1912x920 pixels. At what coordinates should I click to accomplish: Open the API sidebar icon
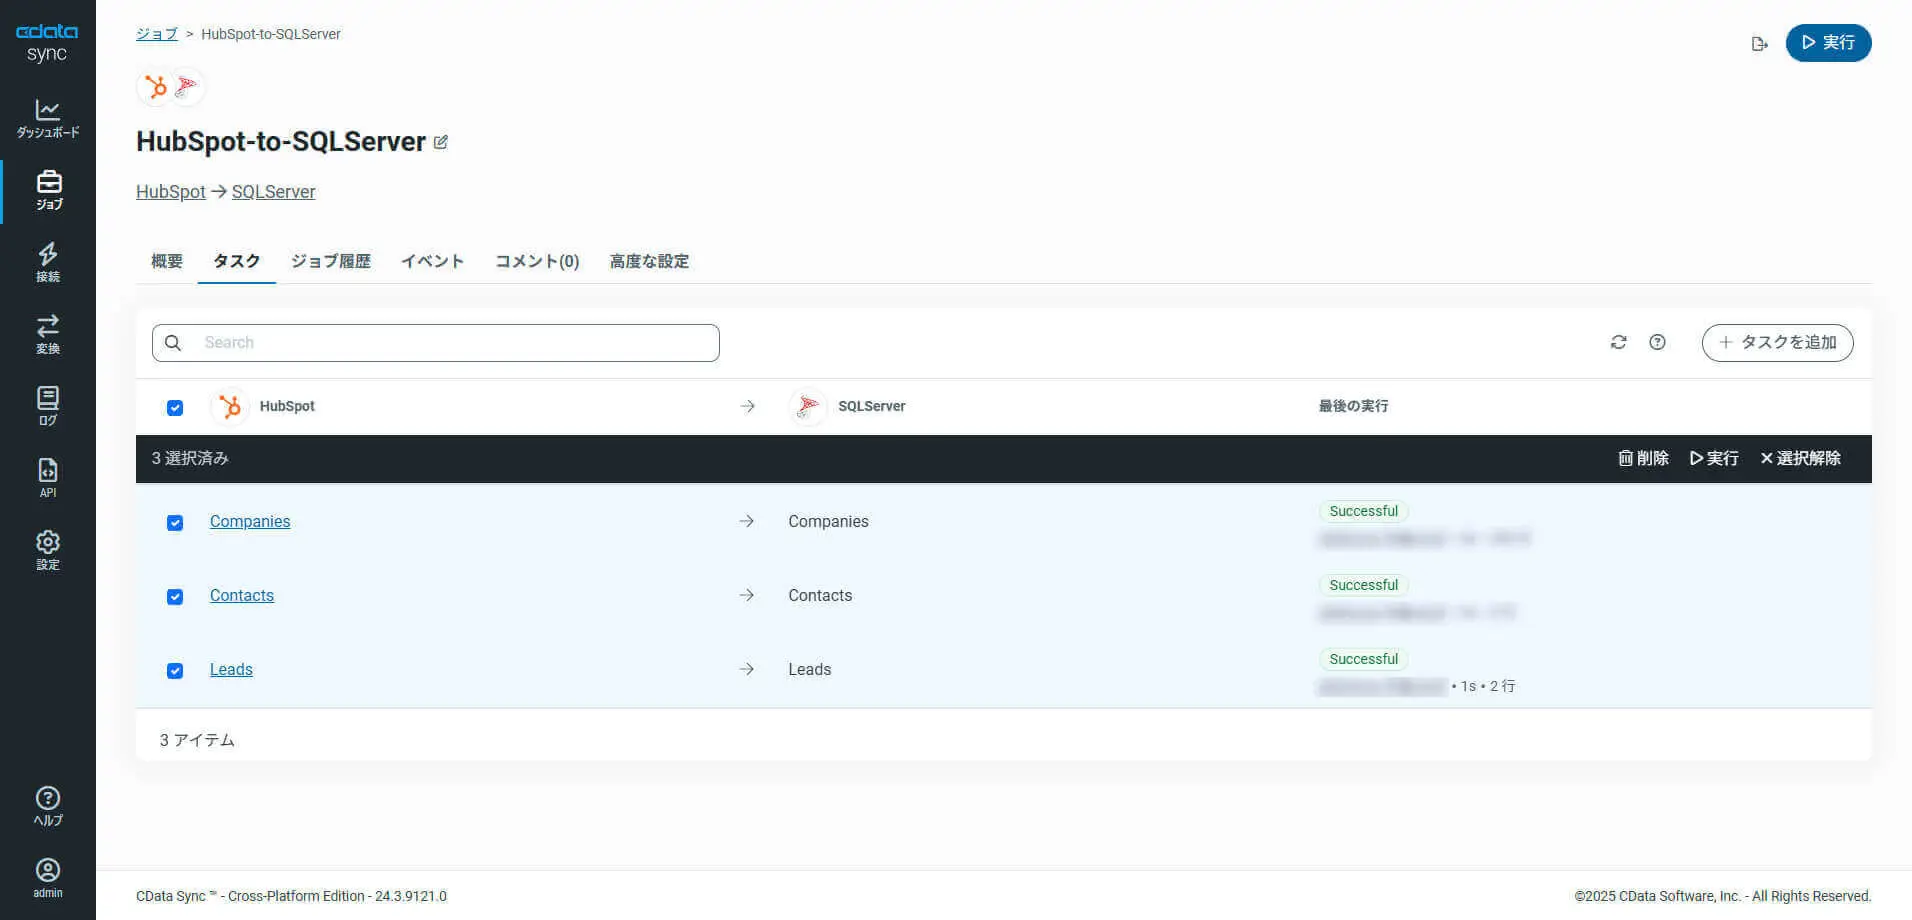click(48, 478)
